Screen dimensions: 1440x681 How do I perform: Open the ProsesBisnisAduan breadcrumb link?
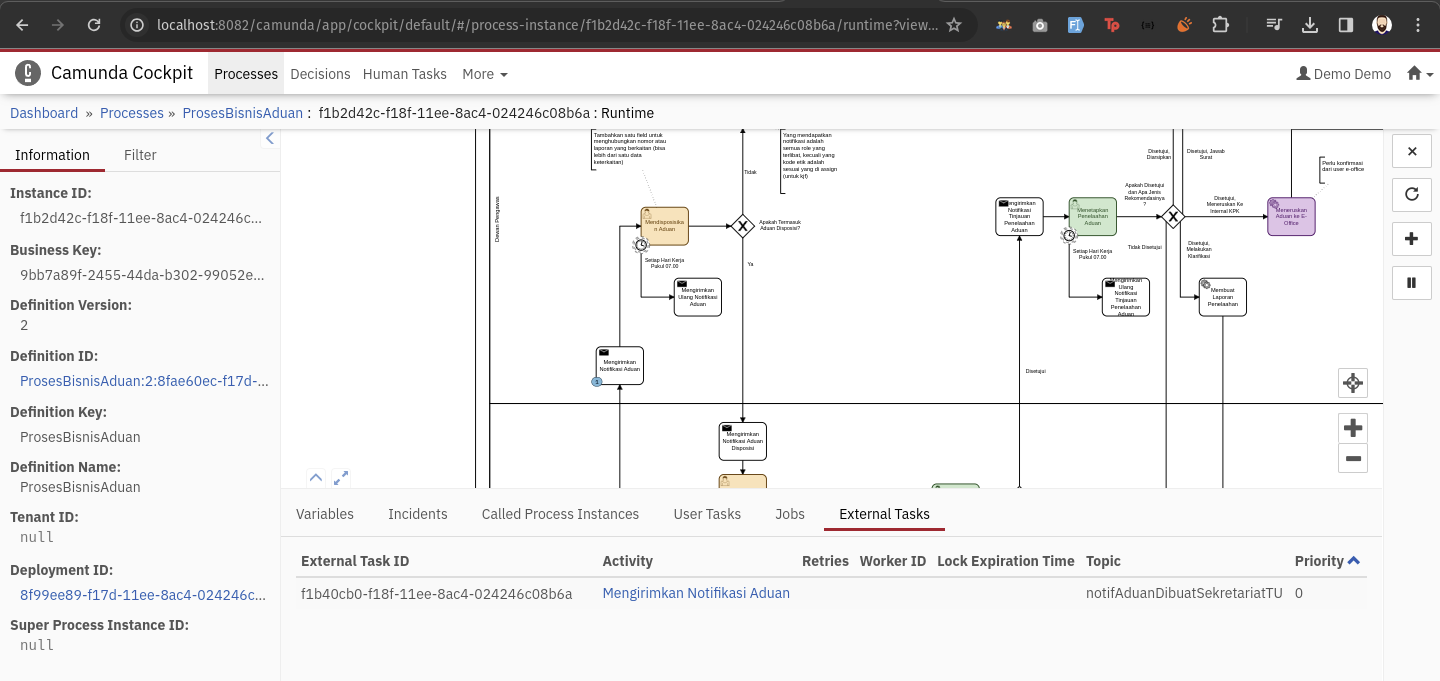(242, 113)
